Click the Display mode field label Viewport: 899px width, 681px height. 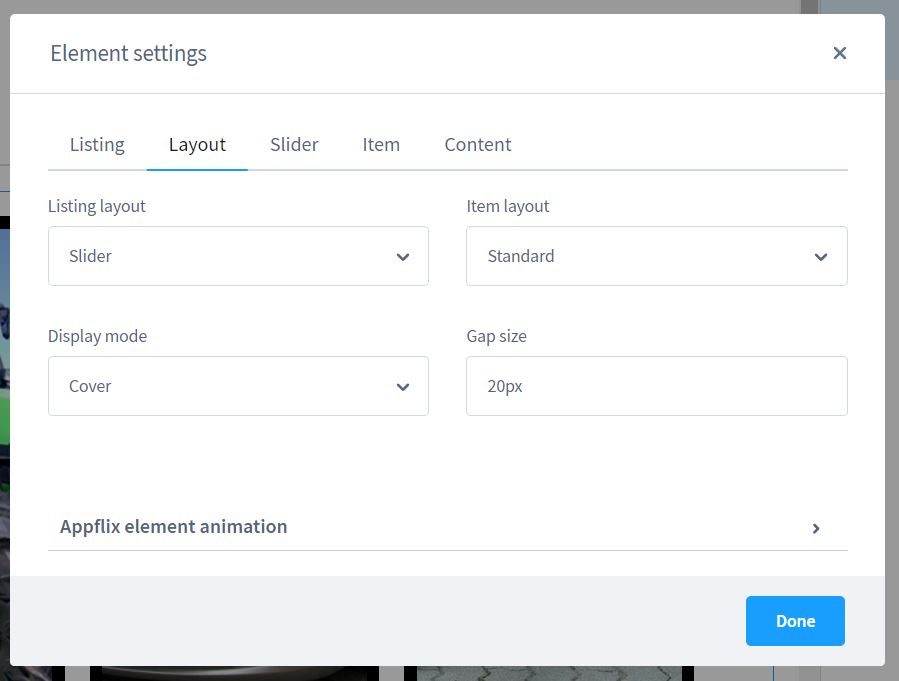pyautogui.click(x=97, y=336)
